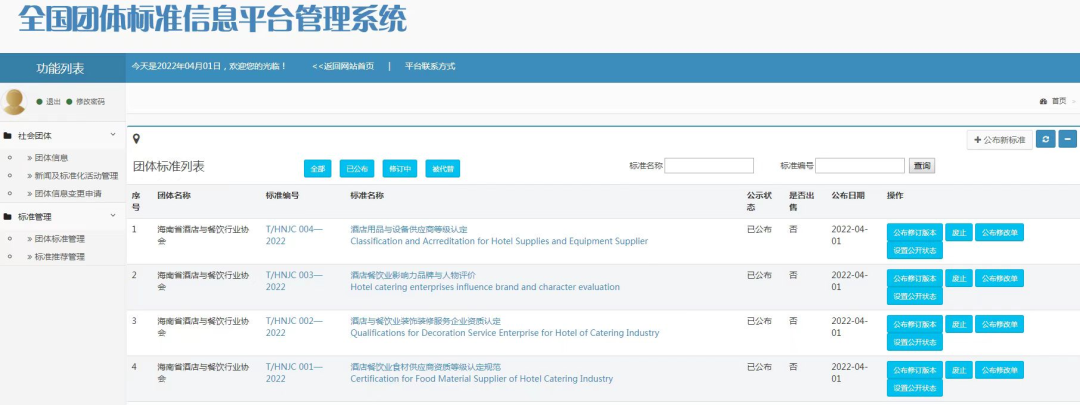Click 公布修订版本 for T/HNJC 003
This screenshot has height=405, width=1080.
pos(915,278)
